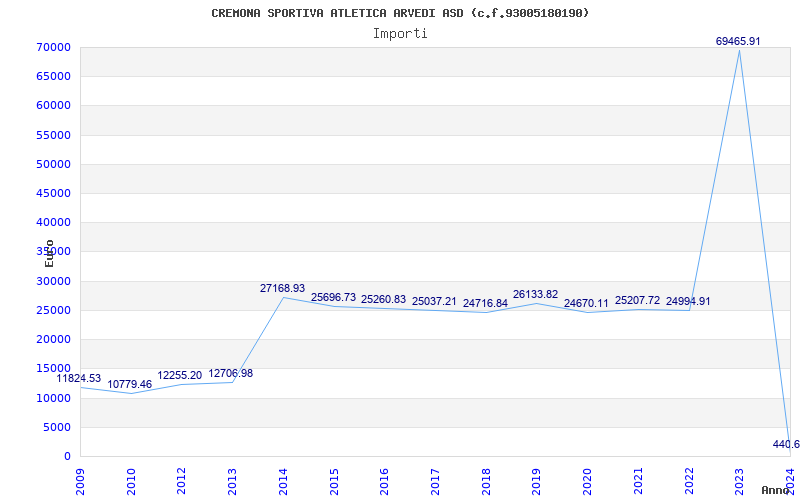Click the 2014 year axis label
Viewport: 800px width, 500px height.
pyautogui.click(x=283, y=481)
